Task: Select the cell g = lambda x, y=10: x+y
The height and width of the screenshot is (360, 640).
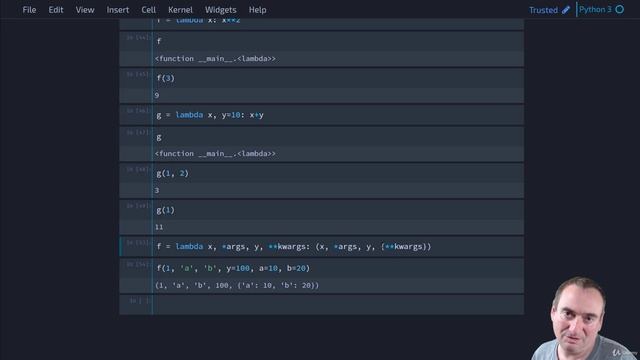Action: coord(338,115)
